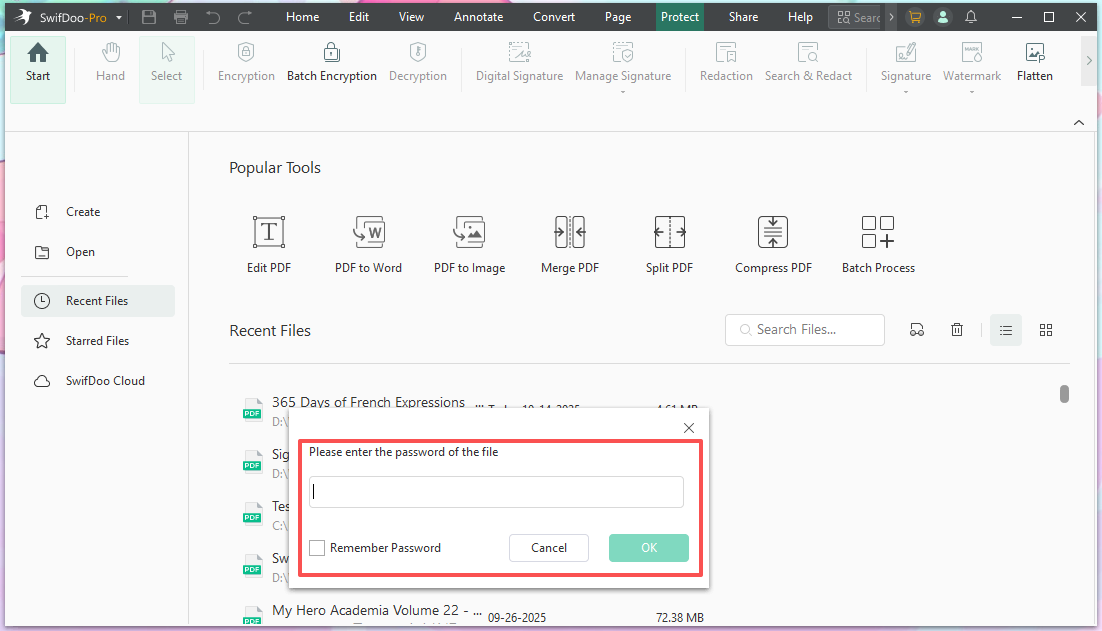
Task: Expand the SwifDoo-Pro title dropdown arrow
Action: [x=120, y=18]
